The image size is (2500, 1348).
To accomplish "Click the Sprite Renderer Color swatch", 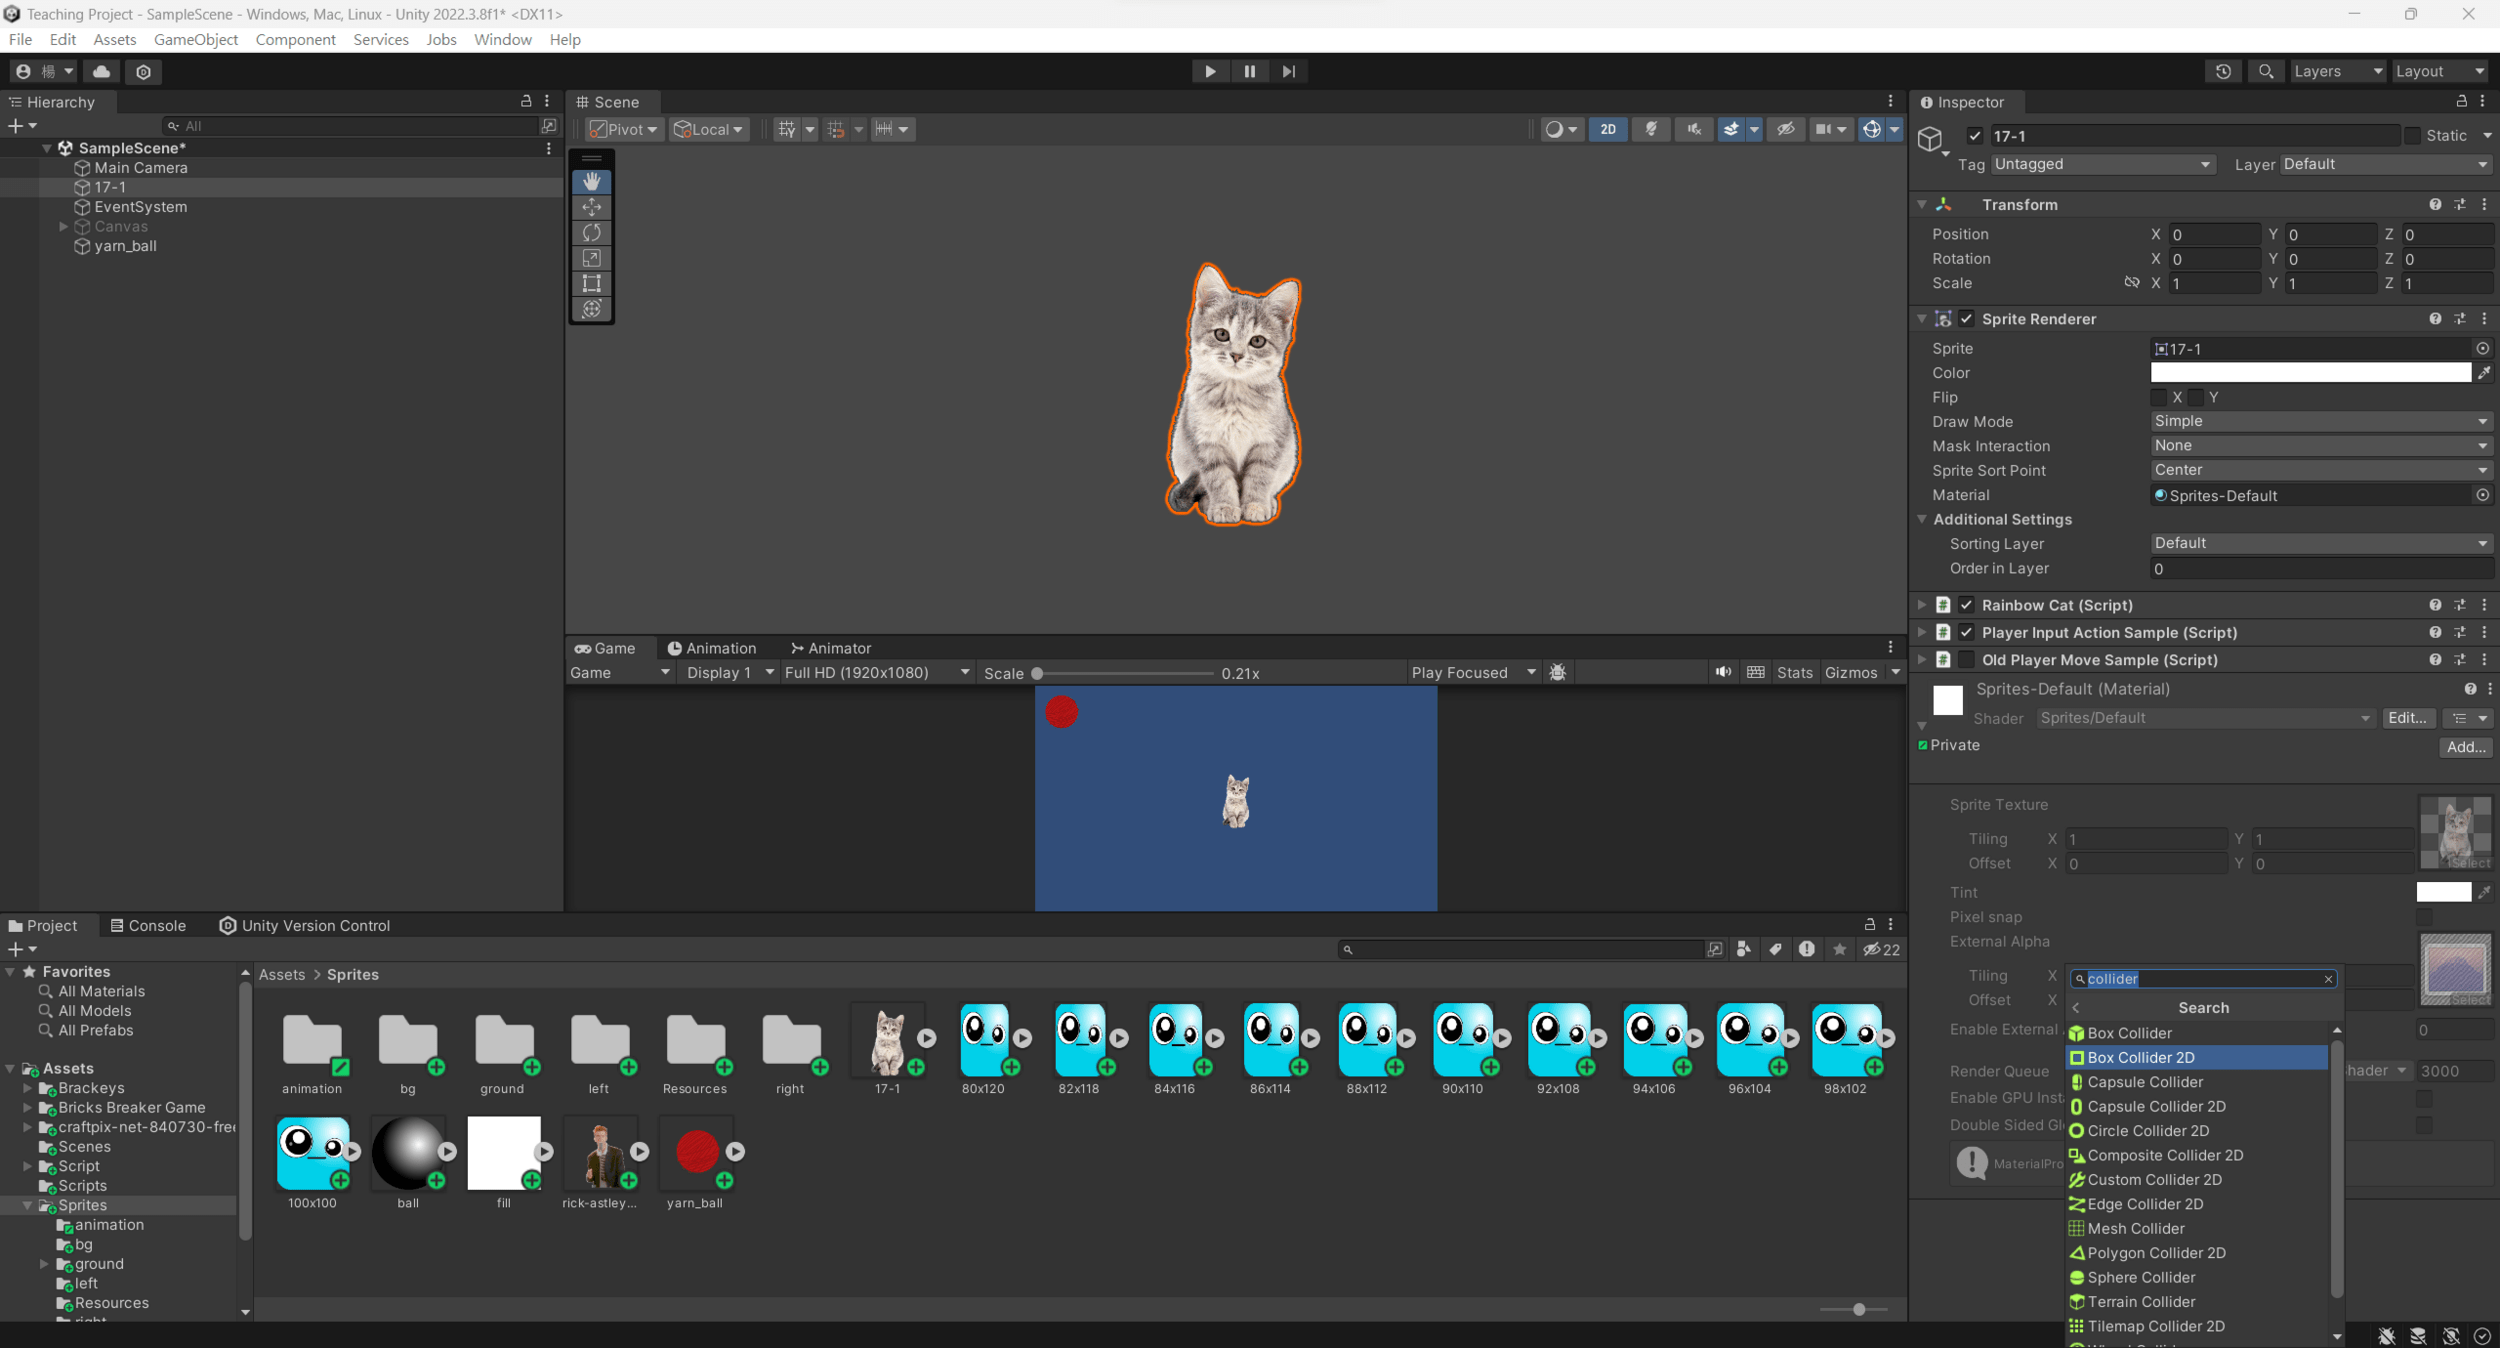I will click(2309, 373).
